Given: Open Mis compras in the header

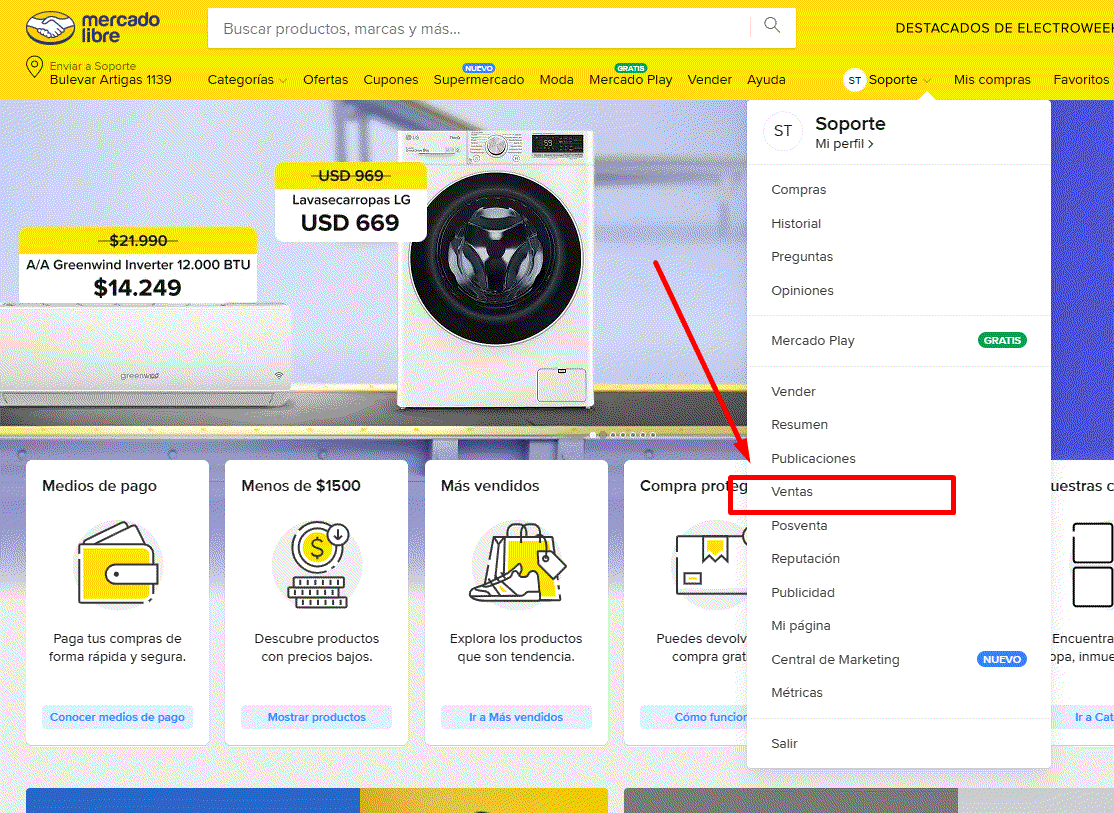Looking at the screenshot, I should tap(992, 80).
